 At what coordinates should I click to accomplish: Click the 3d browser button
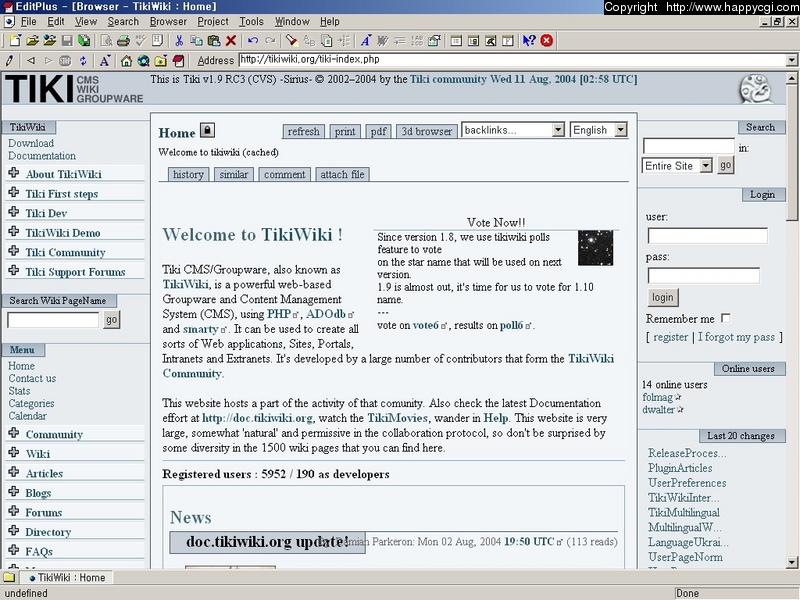tap(427, 132)
